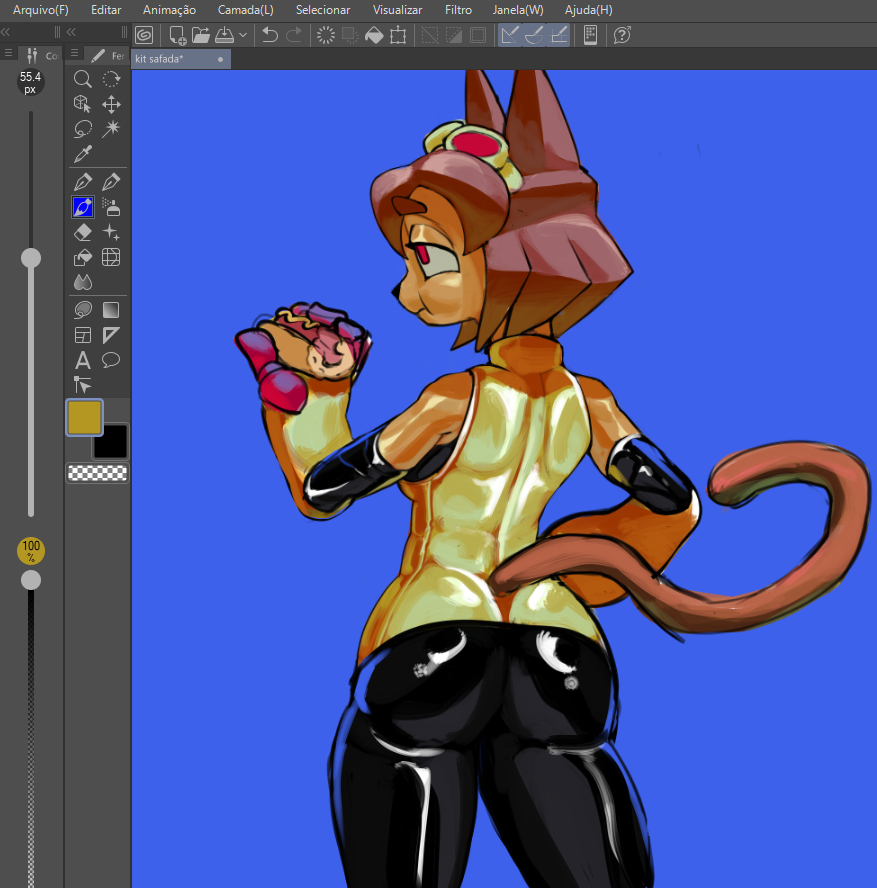Open the Selecionar menu
The height and width of the screenshot is (888, 877).
pos(323,10)
